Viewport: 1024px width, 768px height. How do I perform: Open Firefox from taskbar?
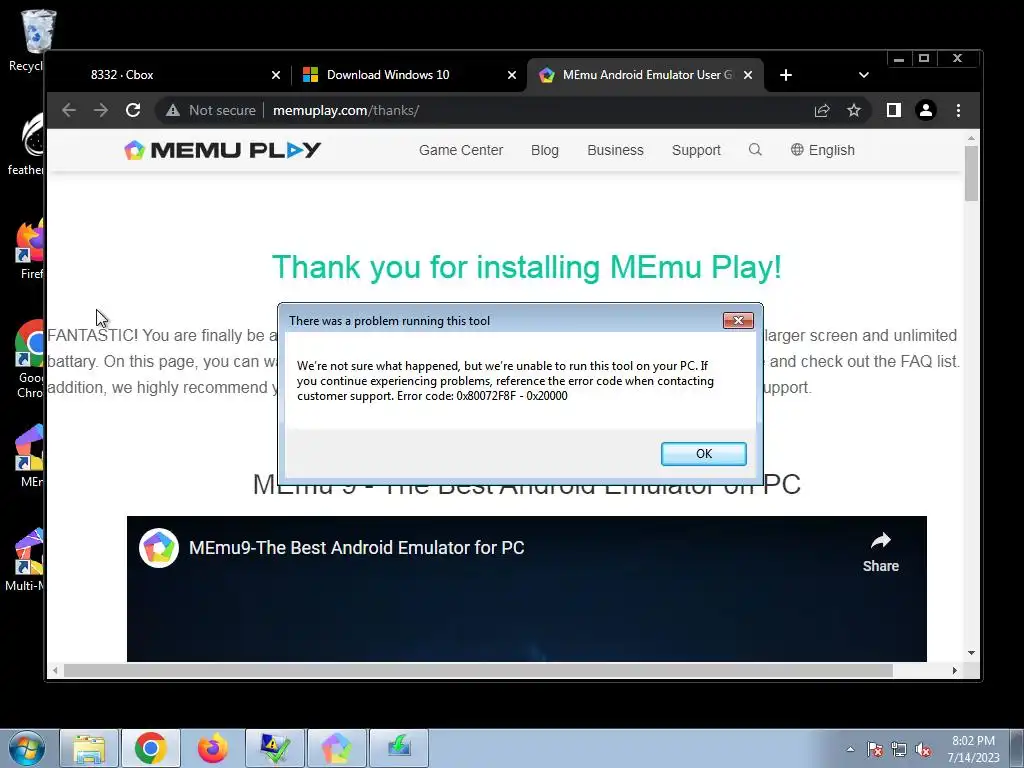[x=213, y=748]
